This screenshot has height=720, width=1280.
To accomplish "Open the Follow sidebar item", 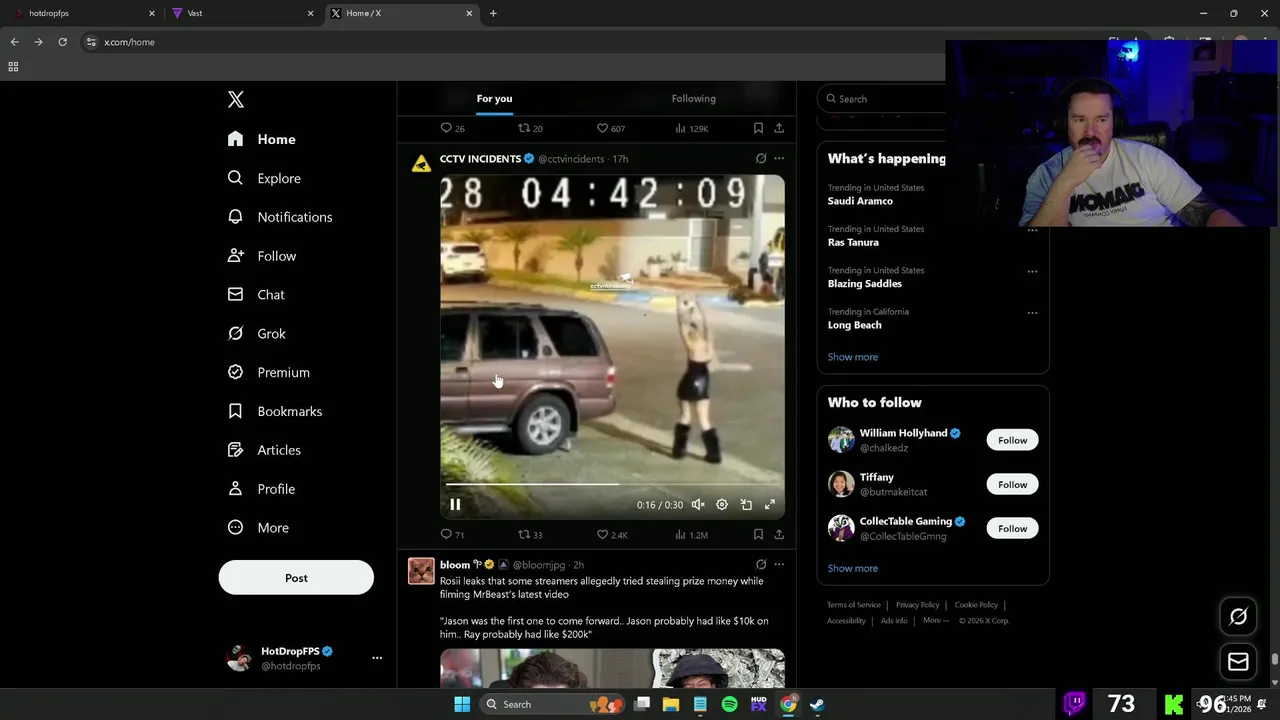I will pyautogui.click(x=262, y=256).
